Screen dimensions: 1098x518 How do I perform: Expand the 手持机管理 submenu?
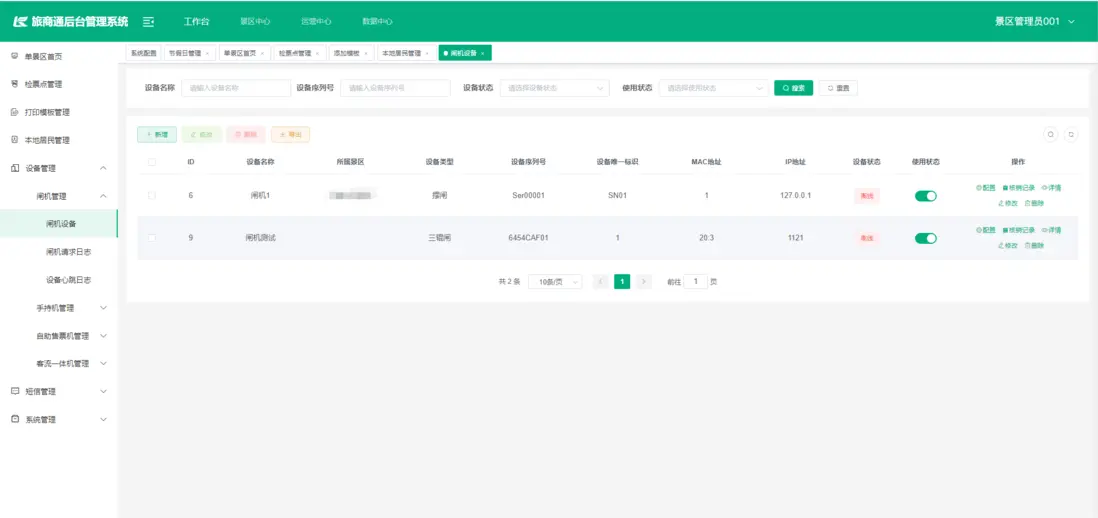click(104, 307)
